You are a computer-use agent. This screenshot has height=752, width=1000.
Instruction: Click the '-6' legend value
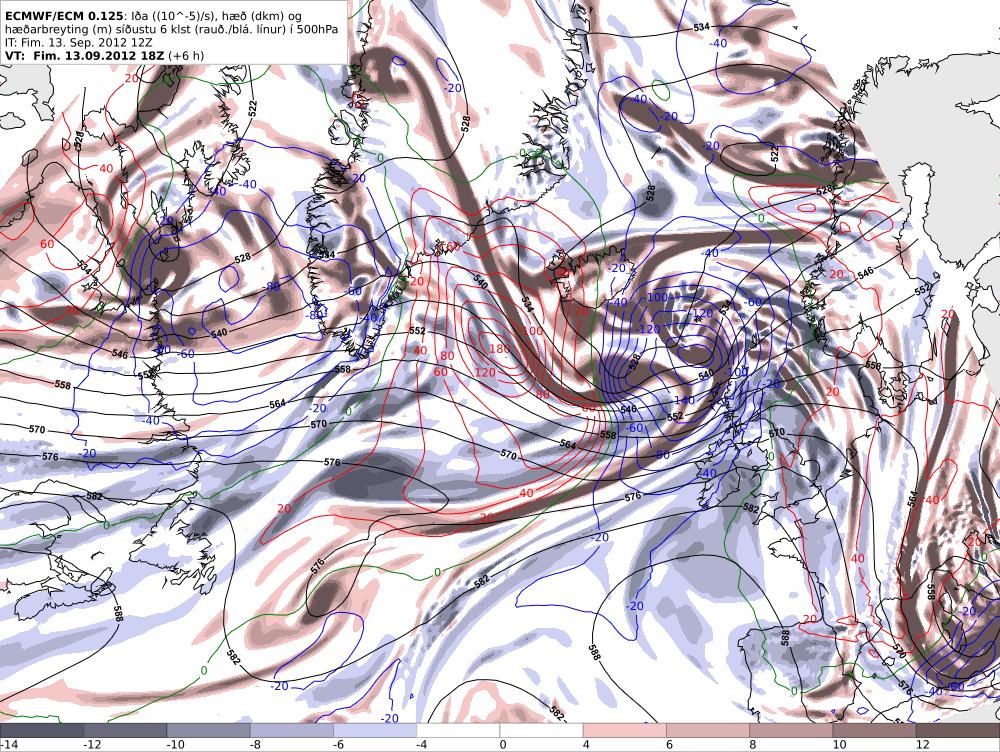click(338, 744)
